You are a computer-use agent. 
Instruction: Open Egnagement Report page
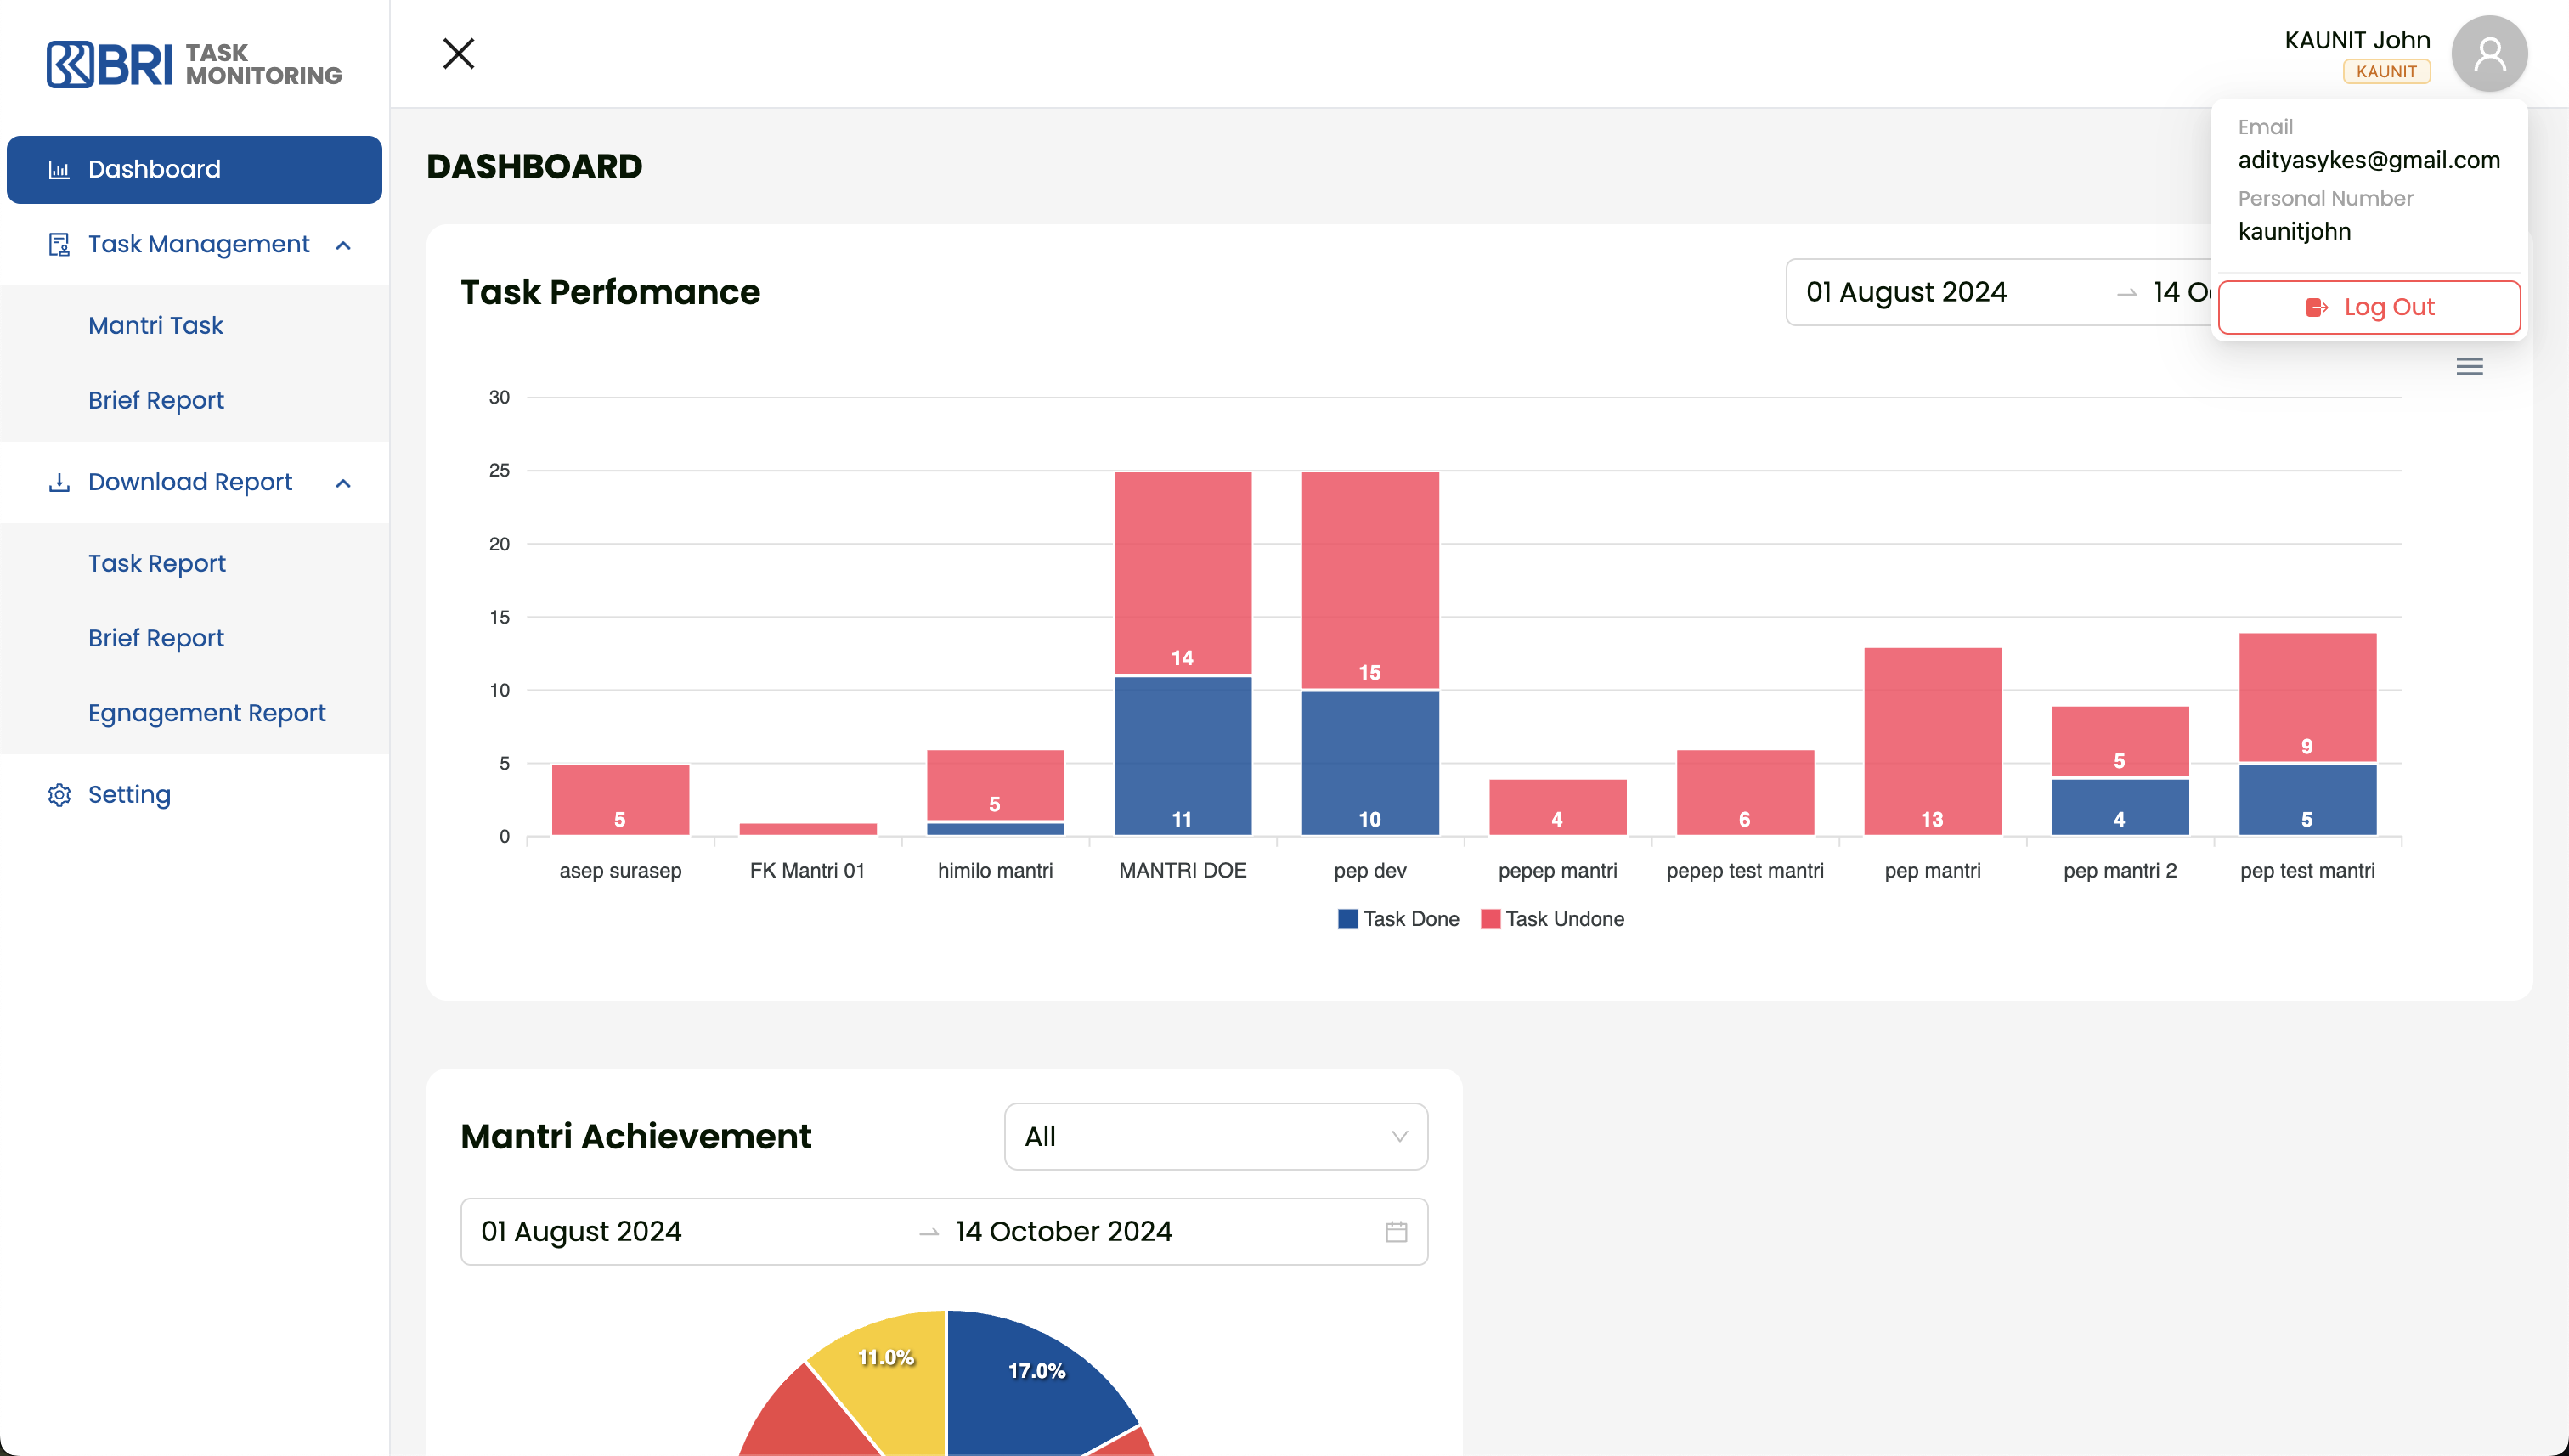tap(206, 713)
